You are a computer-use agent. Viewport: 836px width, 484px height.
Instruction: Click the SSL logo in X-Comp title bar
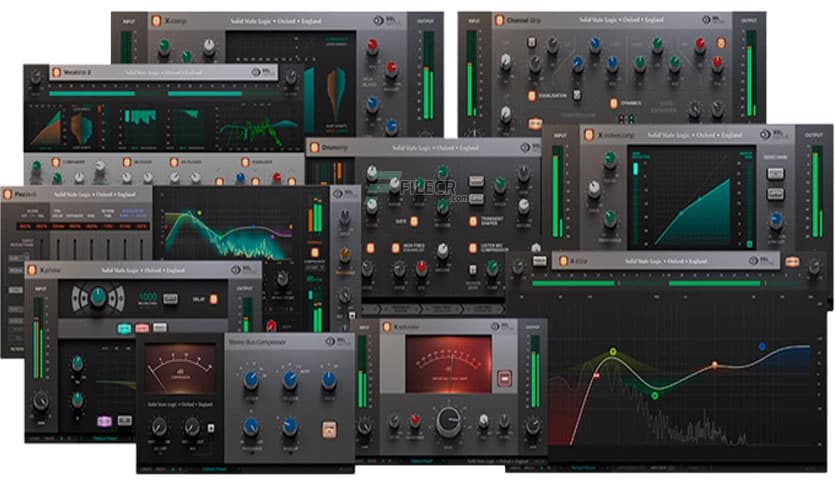pyautogui.click(x=385, y=21)
